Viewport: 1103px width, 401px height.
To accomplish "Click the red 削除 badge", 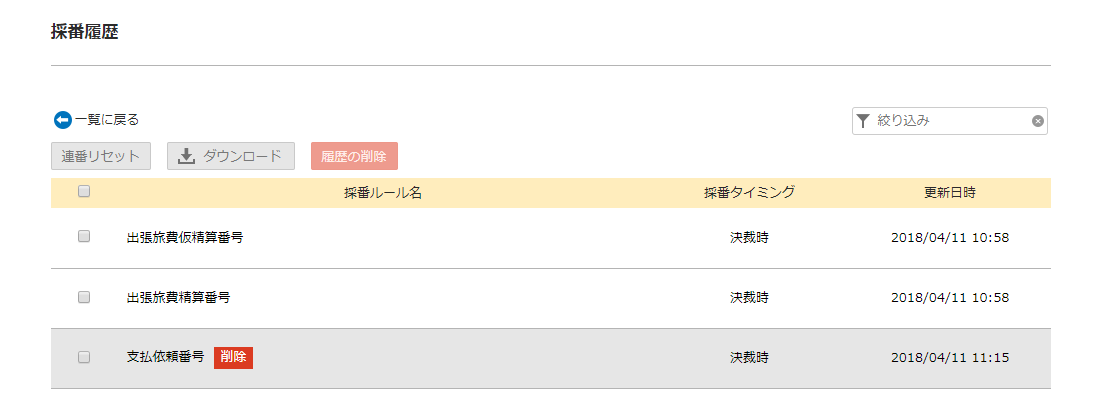I will [234, 357].
